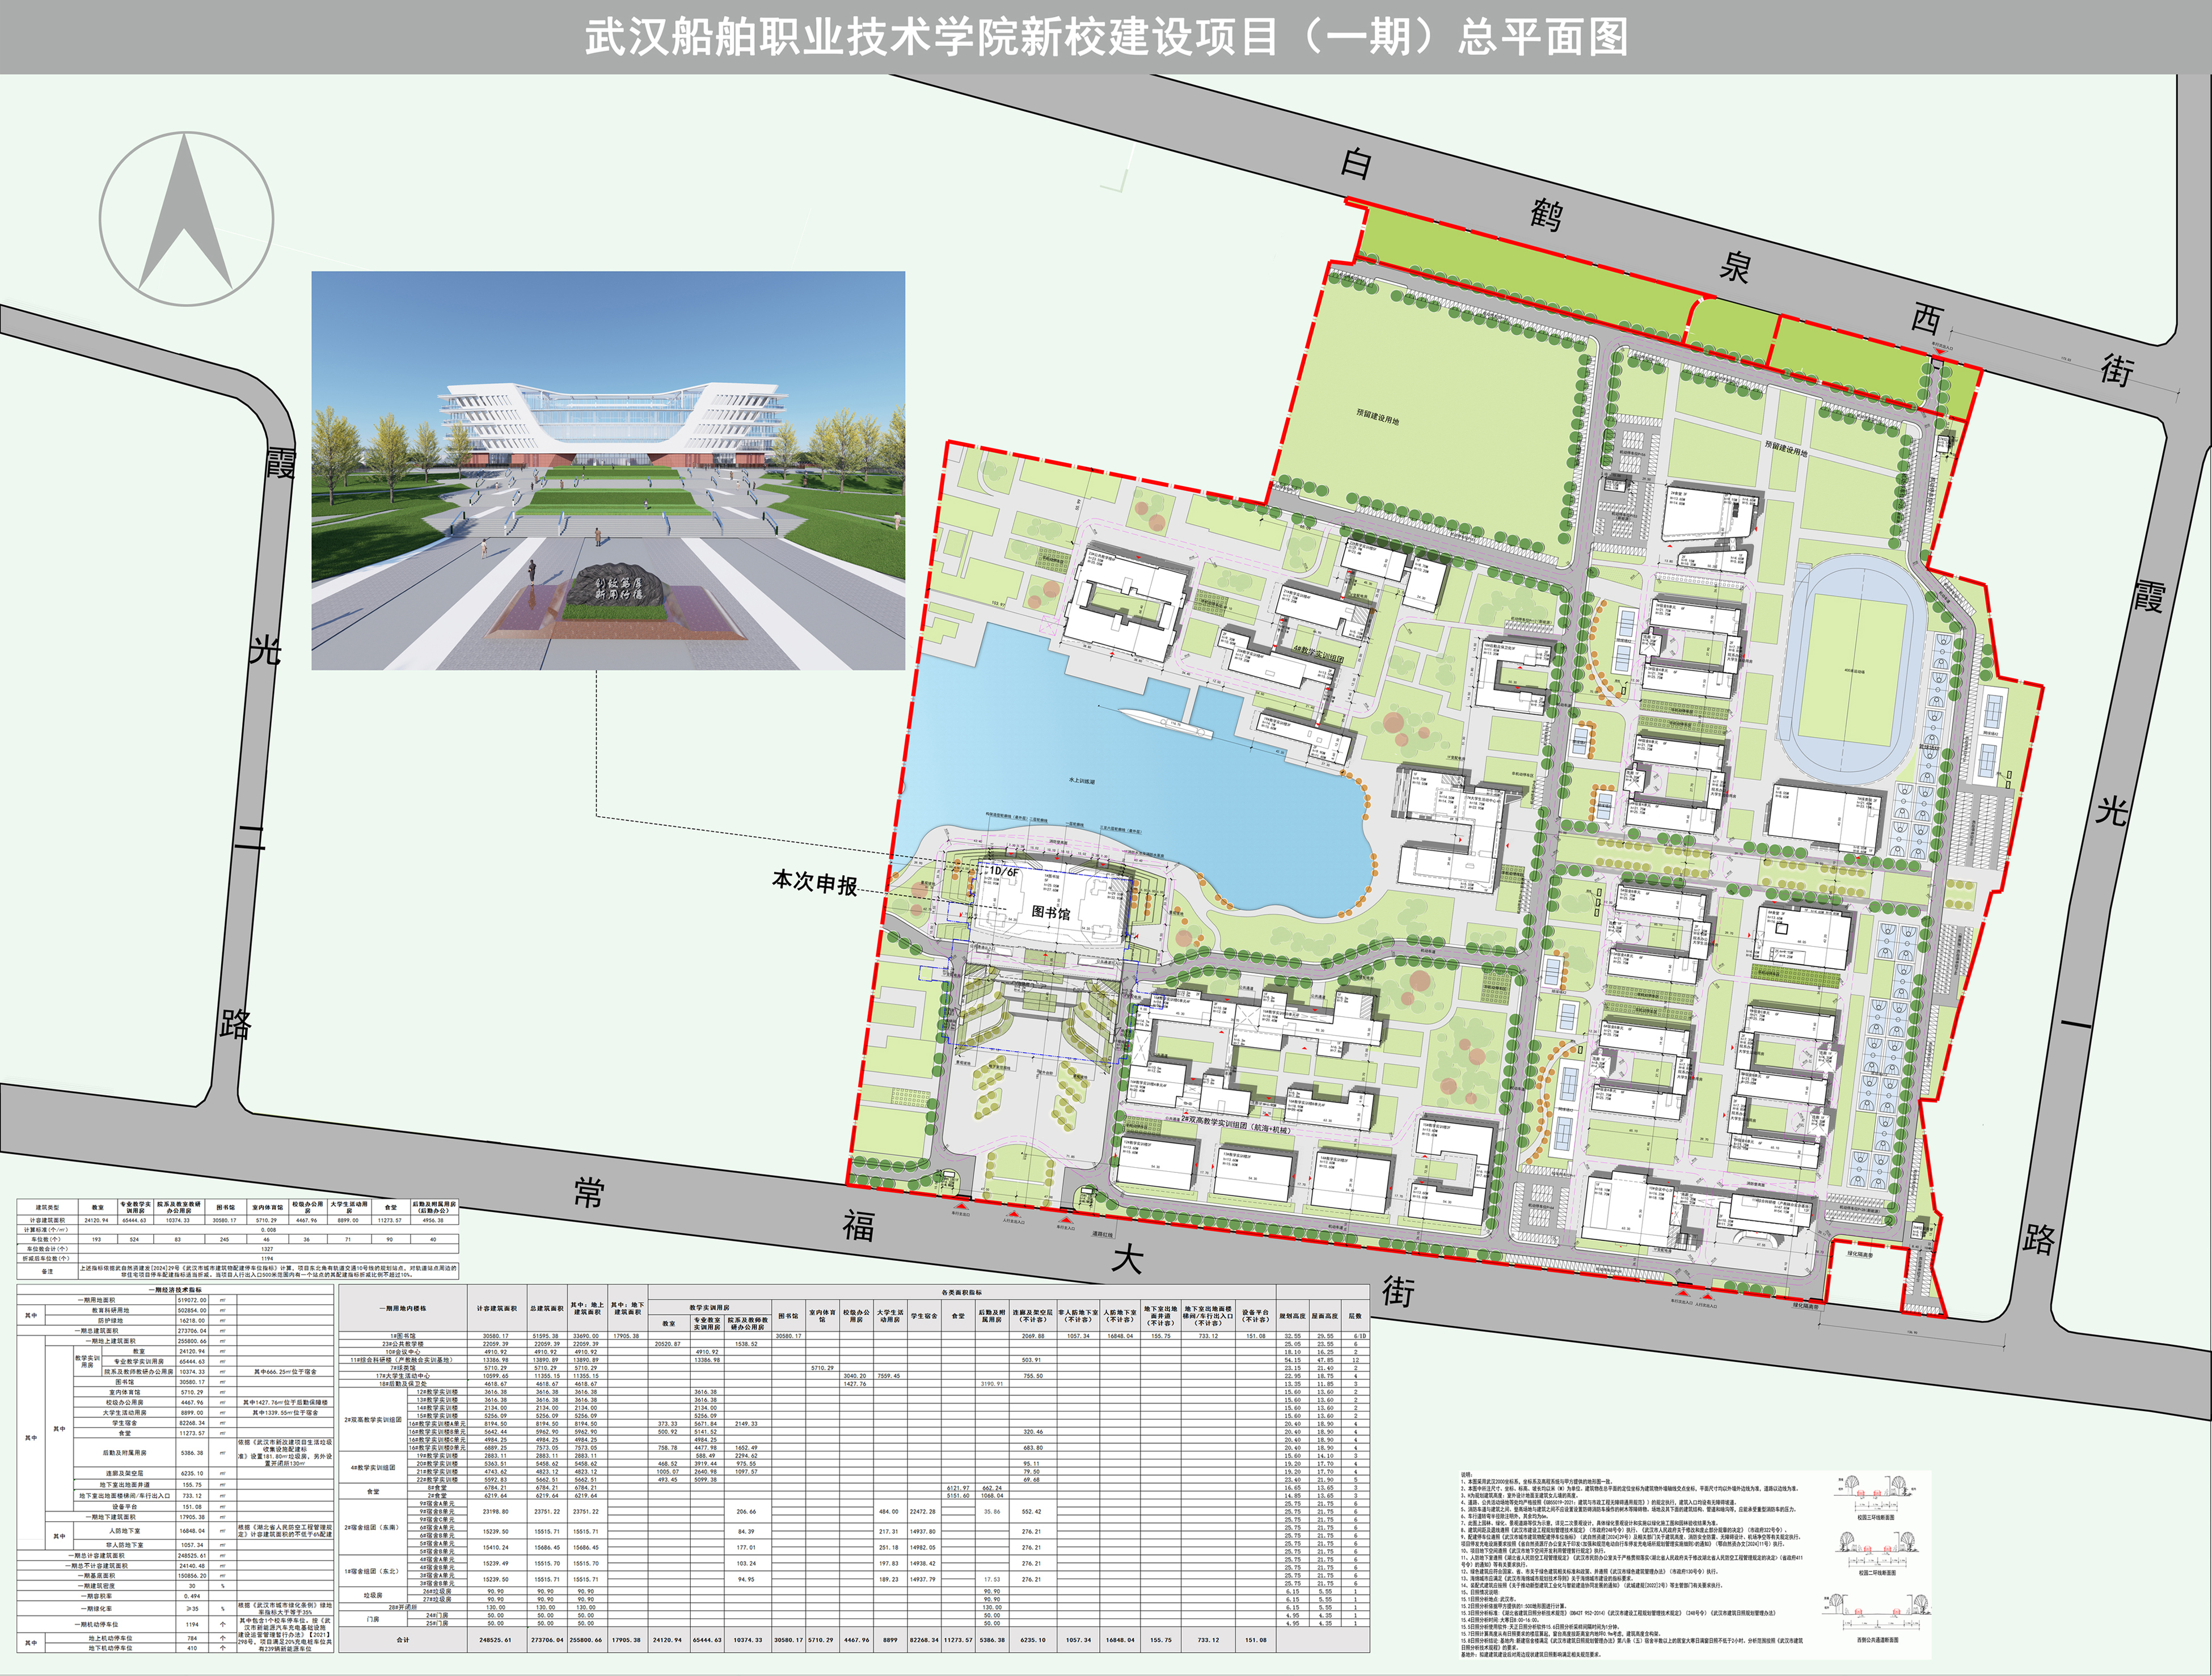The height and width of the screenshot is (1676, 2212).
Task: Select the 519072.00 site area value
Action: (x=192, y=1300)
